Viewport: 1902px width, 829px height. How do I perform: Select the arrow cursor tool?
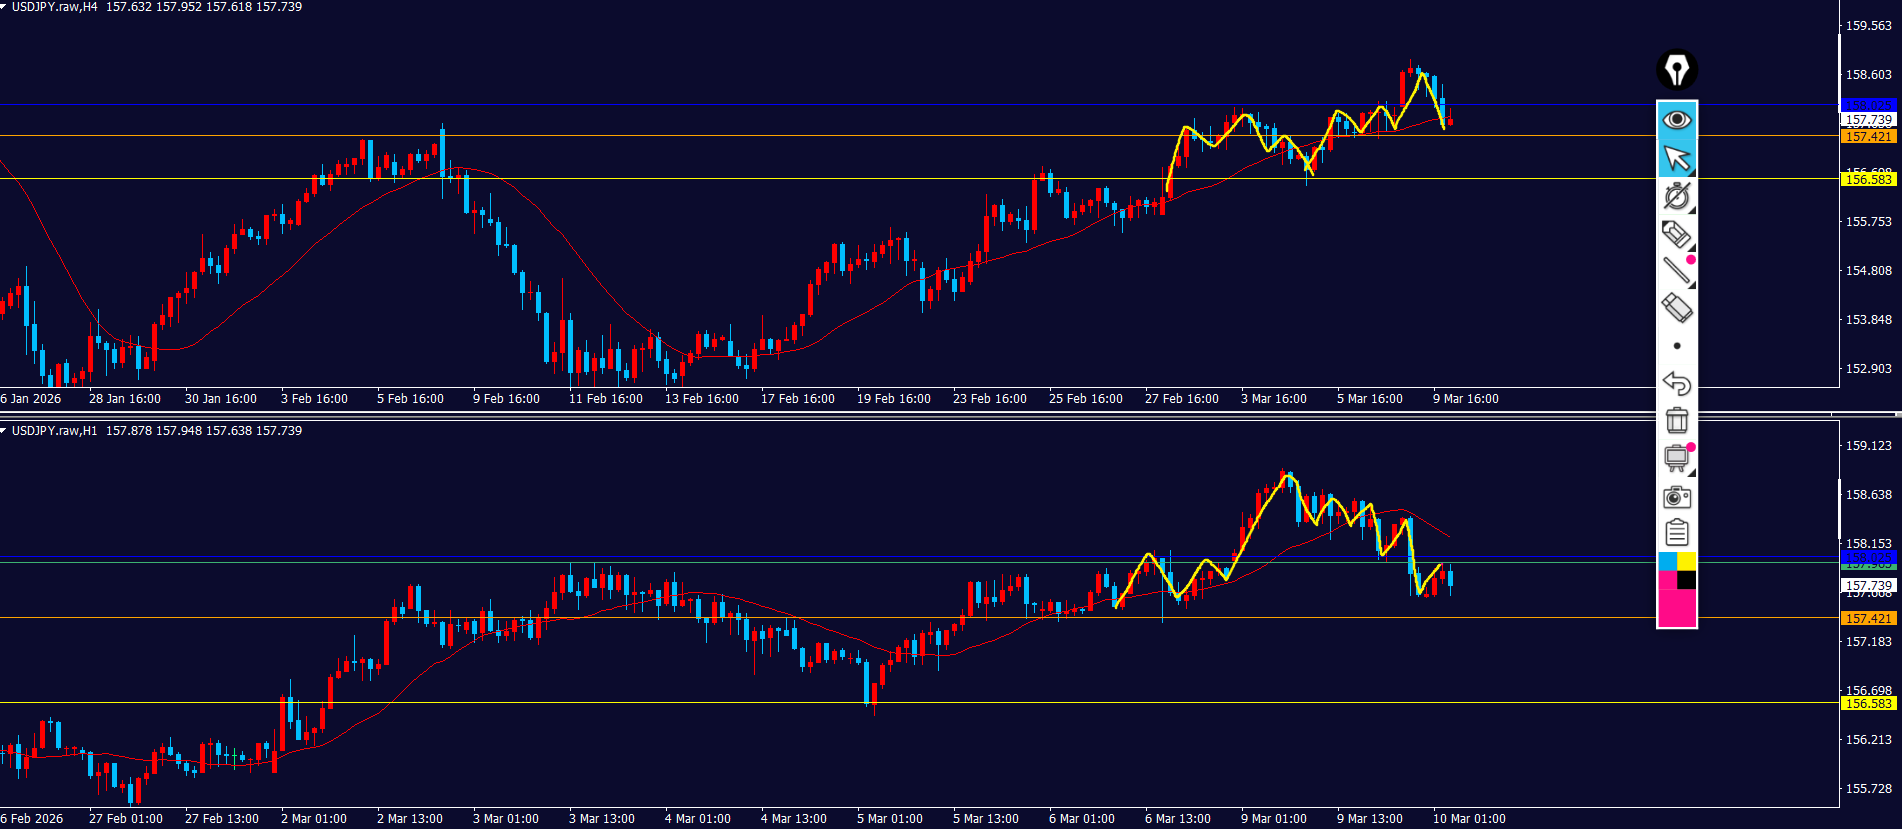click(1676, 158)
